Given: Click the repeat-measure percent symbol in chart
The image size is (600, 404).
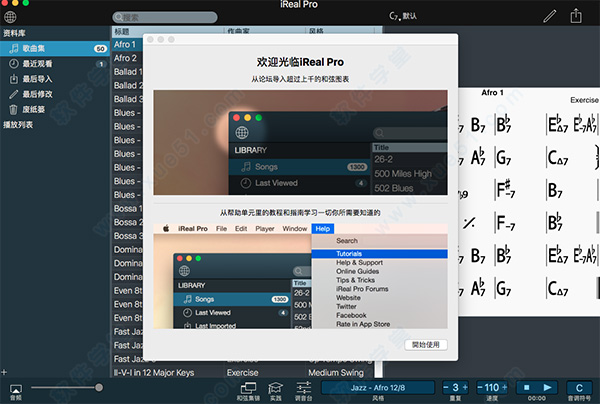Looking at the screenshot, I should [x=469, y=223].
